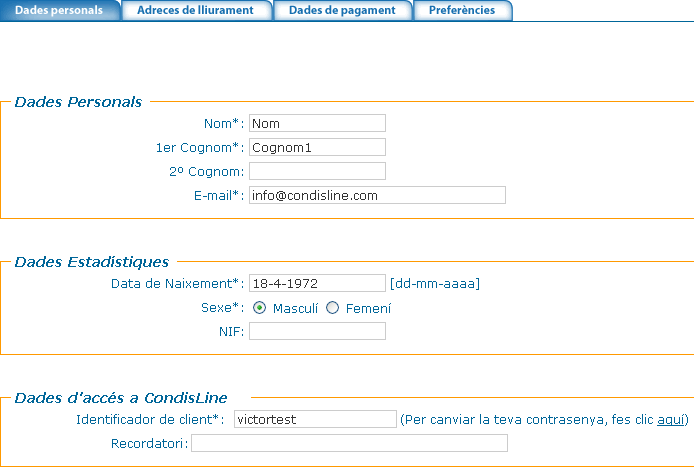This screenshot has width=694, height=467.
Task: Click the 'NIF:' field label
Action: coord(230,332)
